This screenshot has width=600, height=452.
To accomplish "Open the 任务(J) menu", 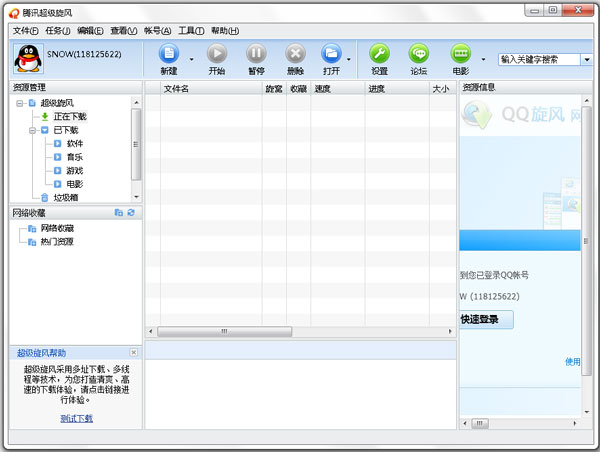I will 58,31.
